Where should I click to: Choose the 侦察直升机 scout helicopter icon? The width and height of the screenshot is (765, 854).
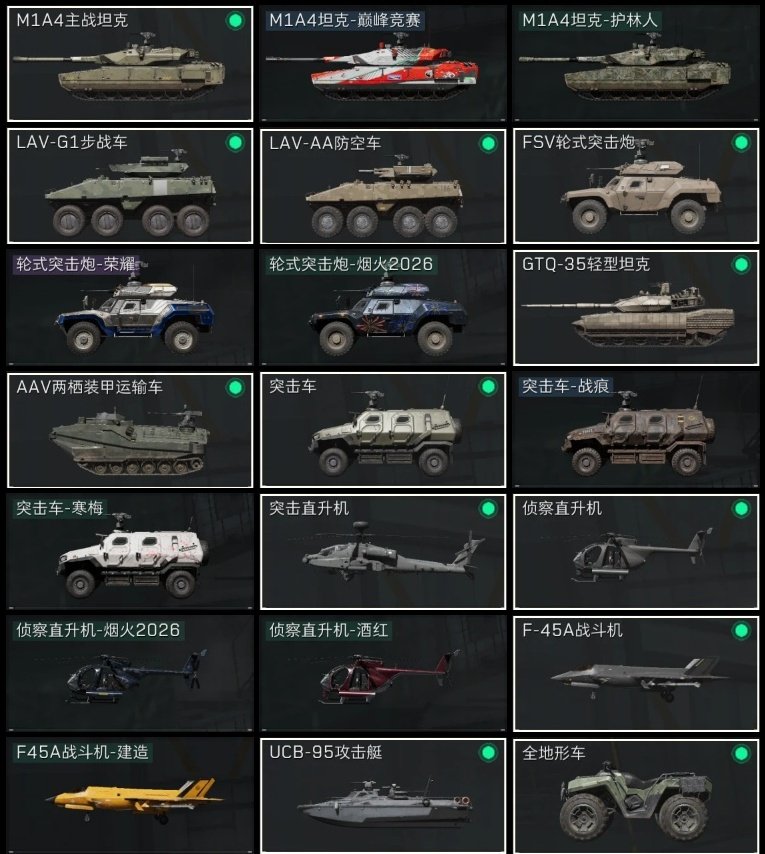click(641, 554)
